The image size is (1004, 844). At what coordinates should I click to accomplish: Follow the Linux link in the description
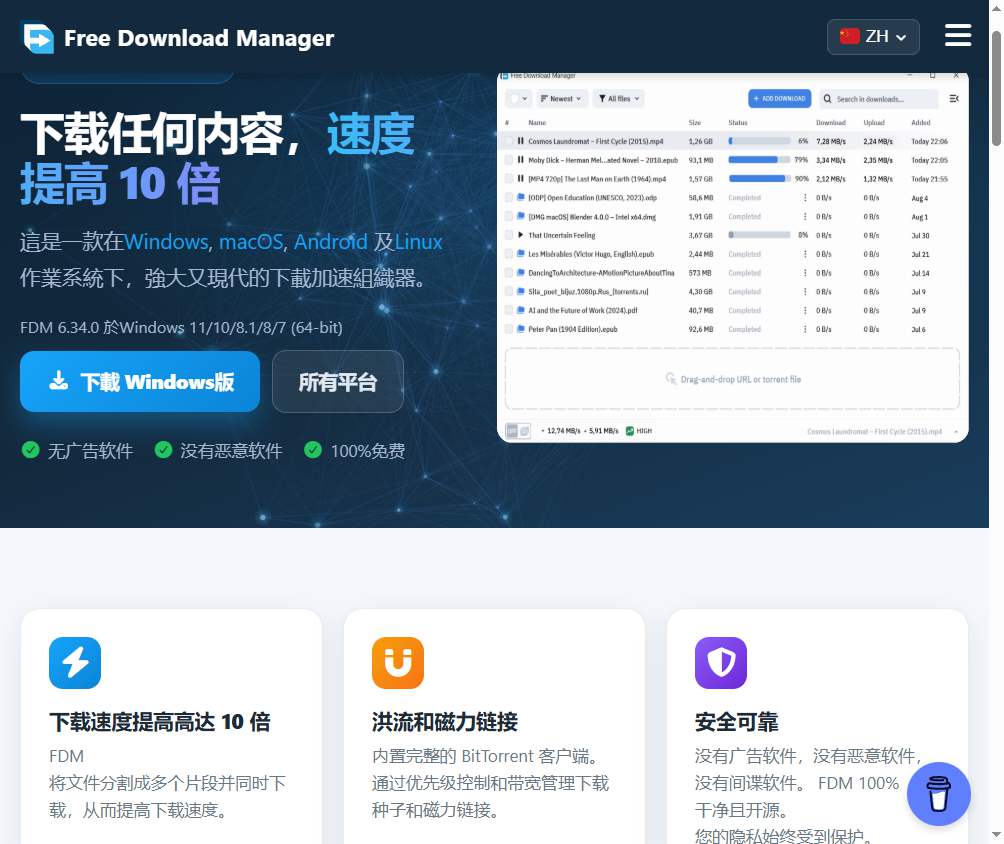point(418,242)
